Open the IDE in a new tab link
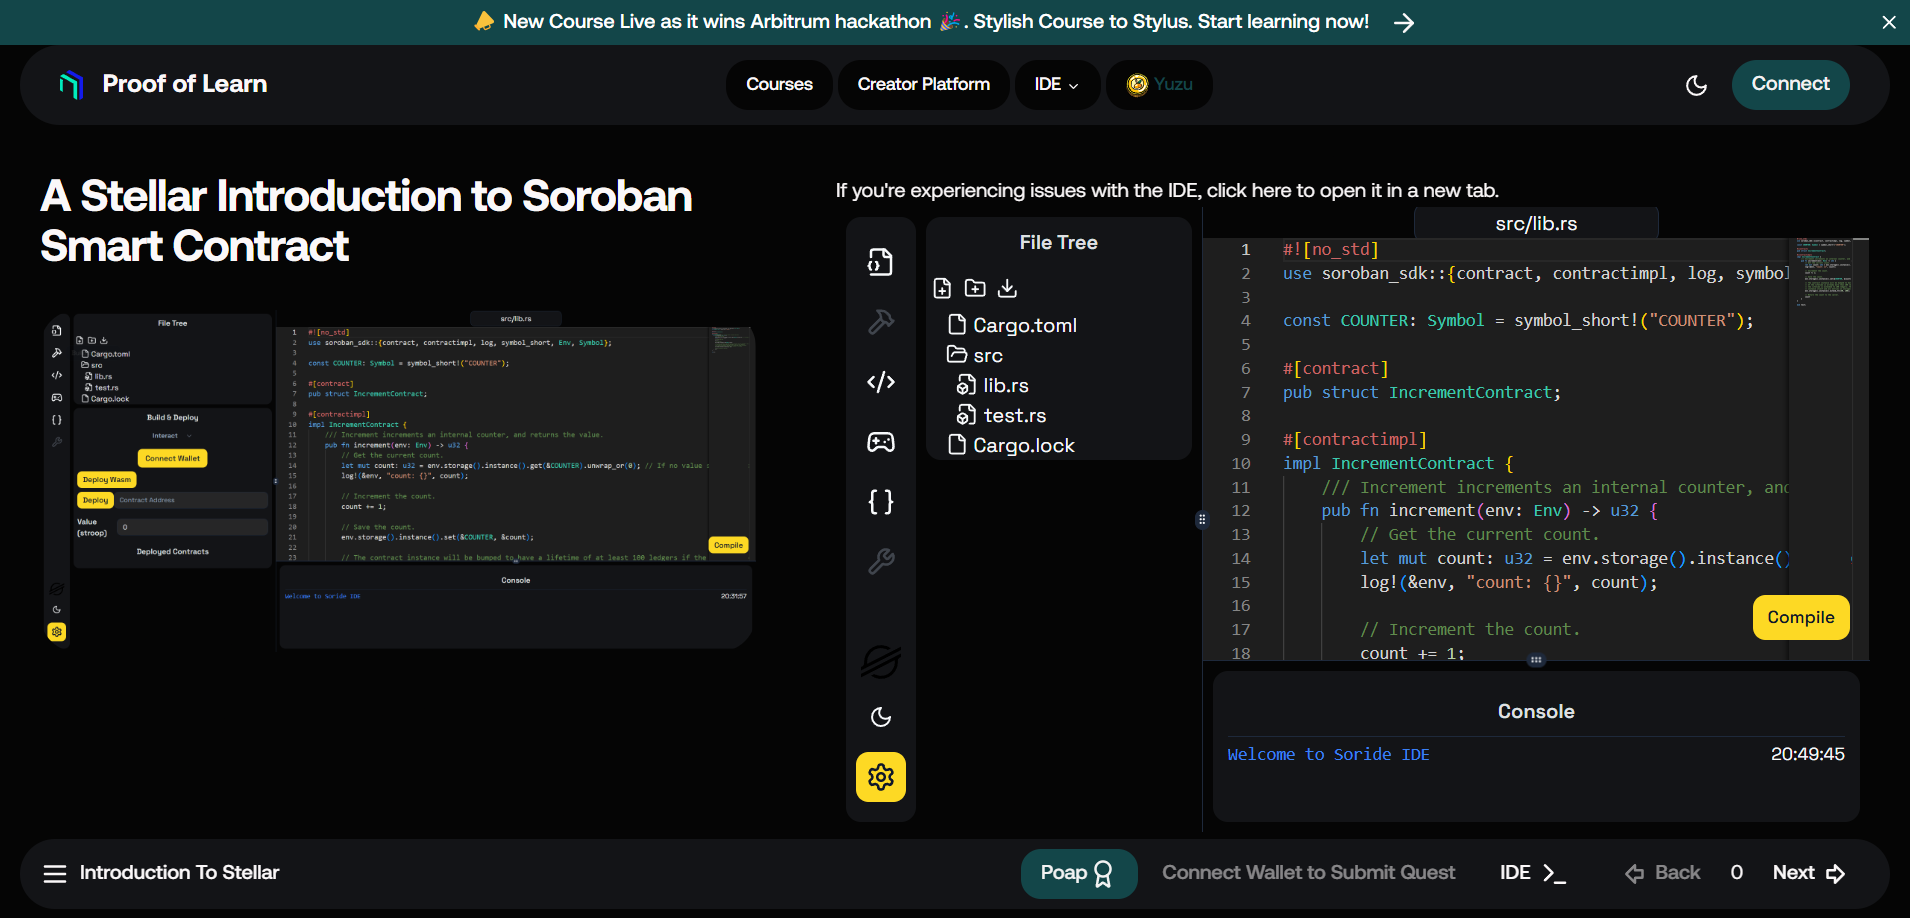The image size is (1910, 918). (1167, 190)
